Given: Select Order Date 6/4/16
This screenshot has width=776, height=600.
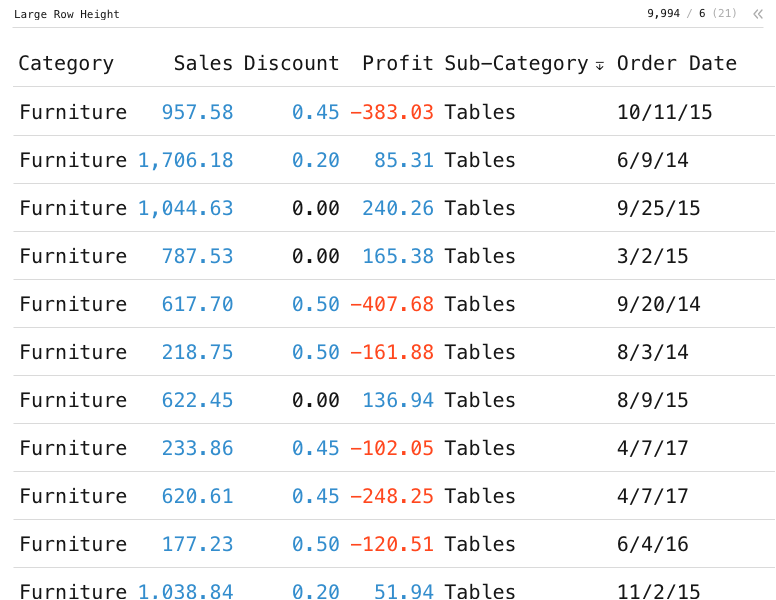Looking at the screenshot, I should (x=652, y=544).
